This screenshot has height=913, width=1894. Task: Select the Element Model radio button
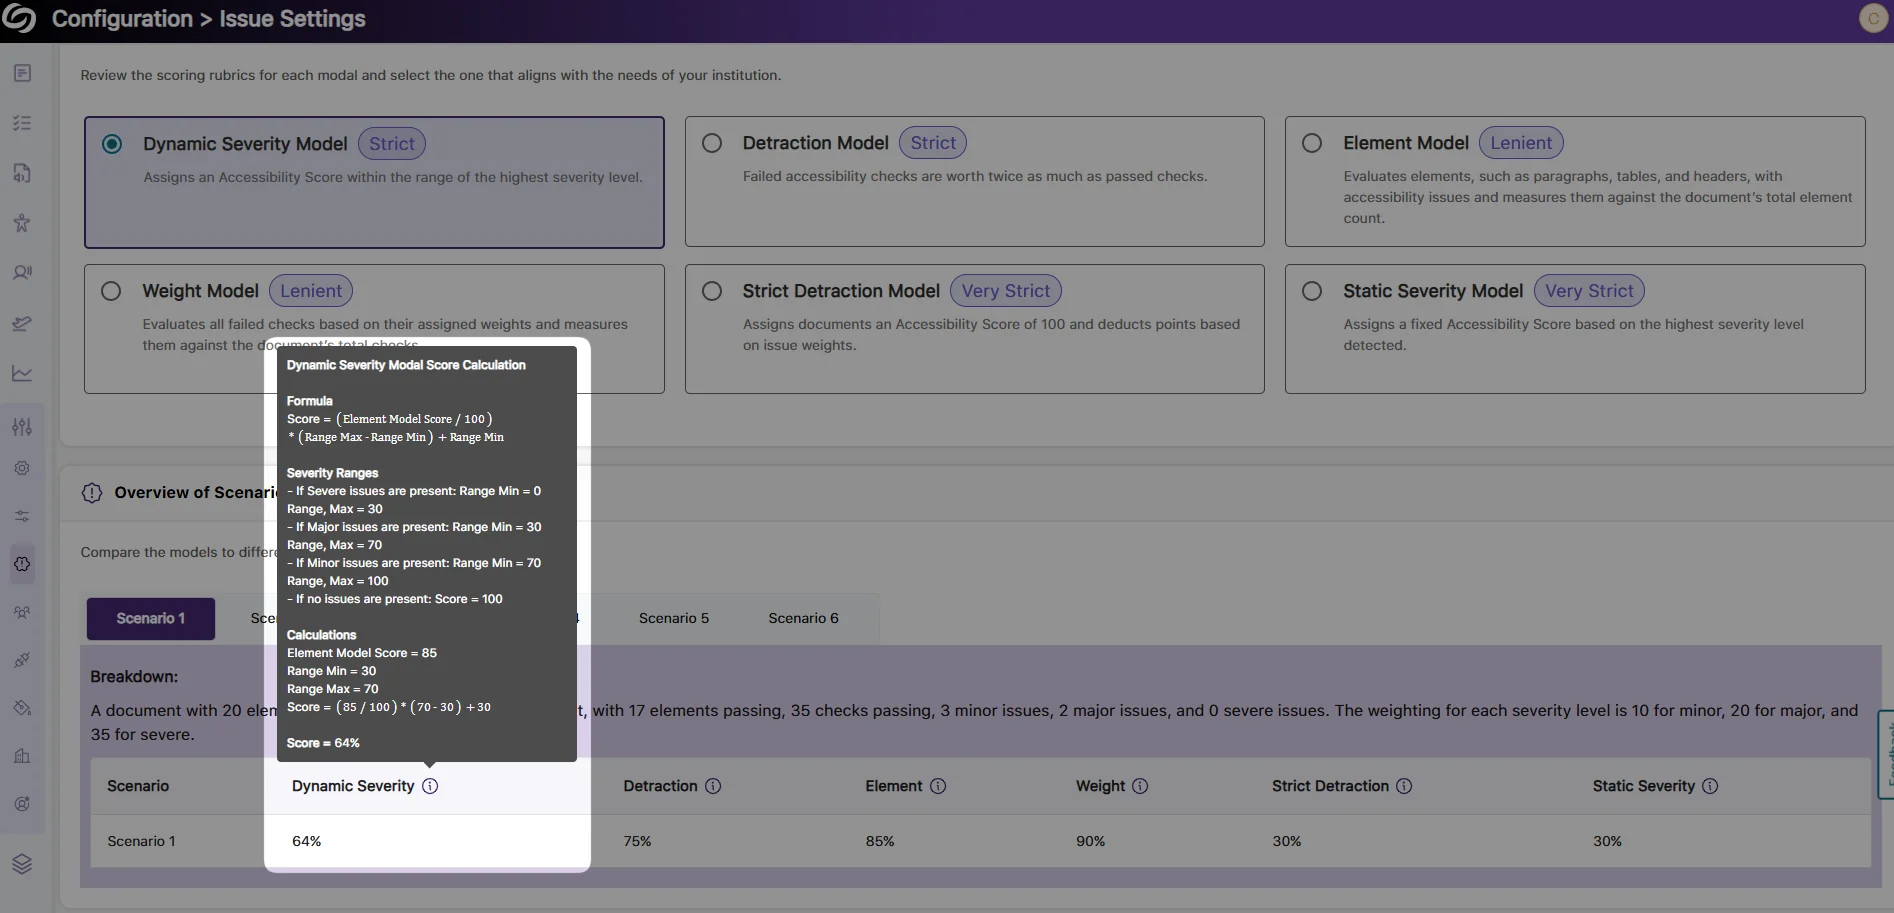point(1312,143)
